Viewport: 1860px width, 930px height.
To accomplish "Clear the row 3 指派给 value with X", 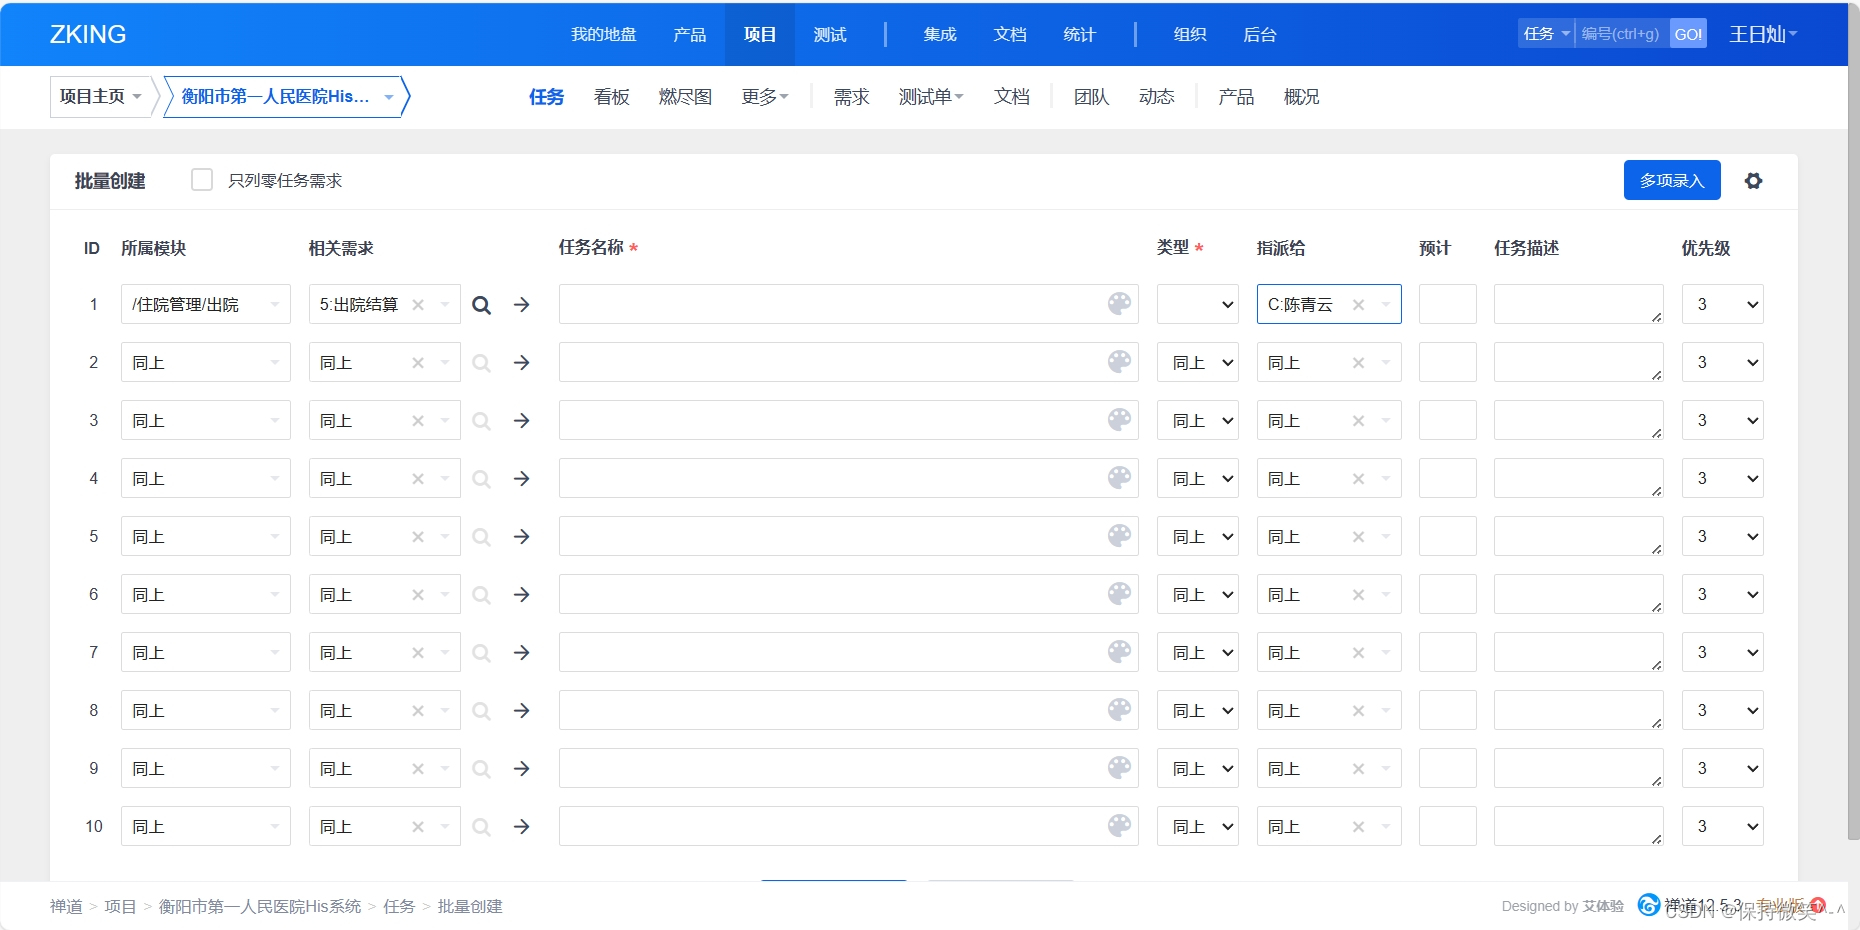I will point(1358,421).
